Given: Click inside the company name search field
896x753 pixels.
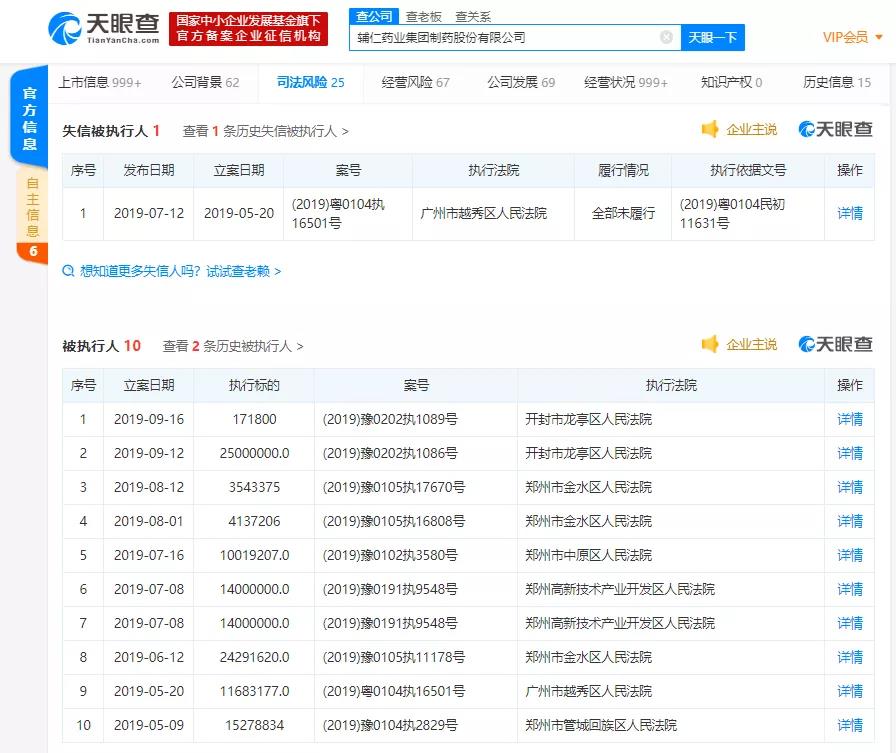Looking at the screenshot, I should click(x=500, y=36).
